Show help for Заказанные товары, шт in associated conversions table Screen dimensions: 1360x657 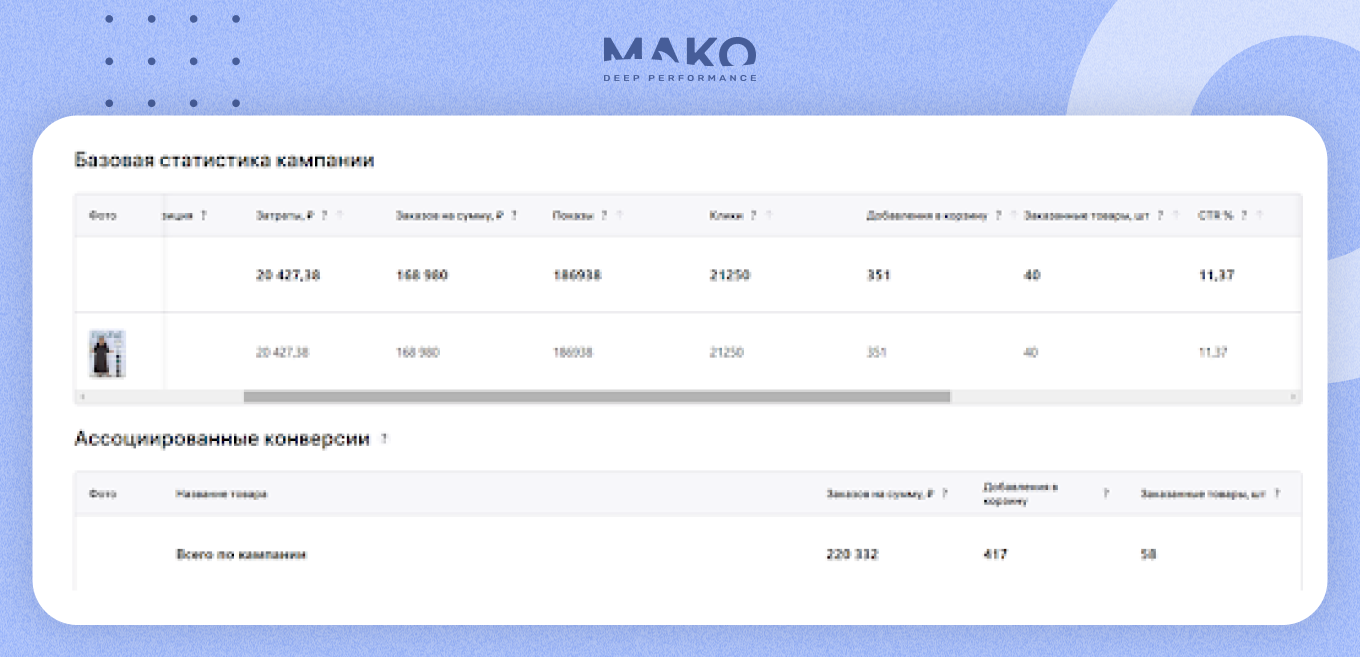click(1277, 493)
